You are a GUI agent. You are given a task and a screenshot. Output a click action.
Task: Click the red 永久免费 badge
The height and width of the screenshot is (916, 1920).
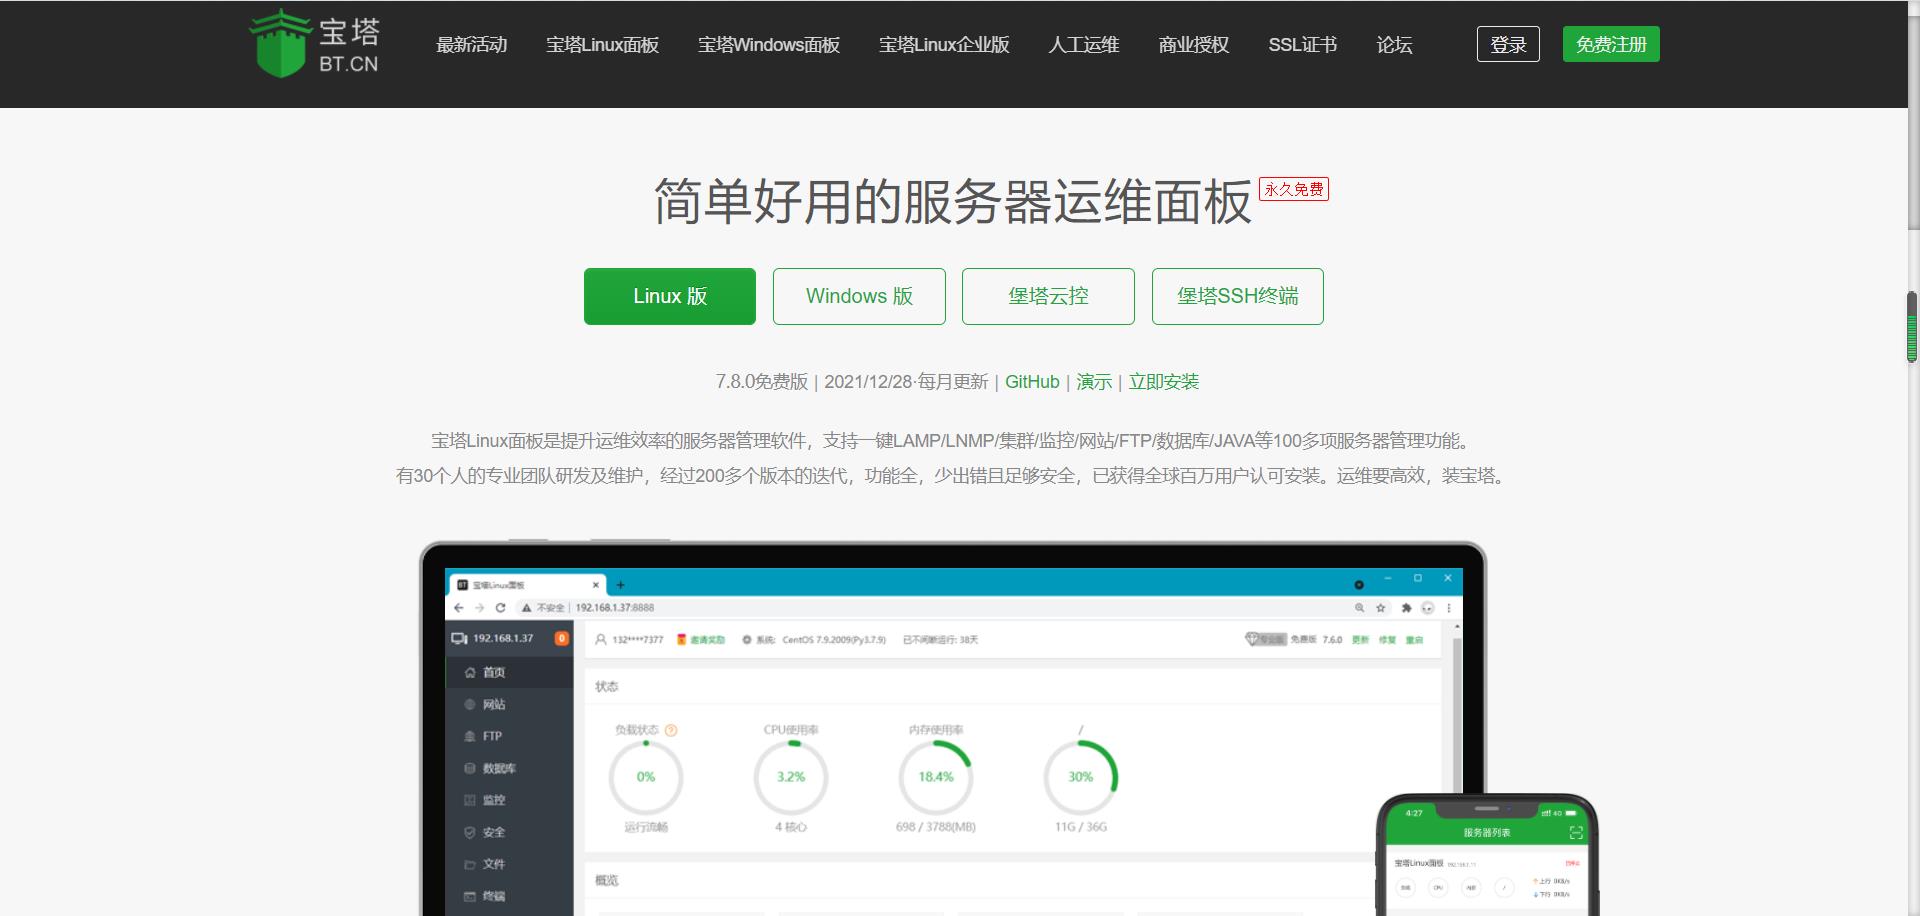click(x=1294, y=189)
